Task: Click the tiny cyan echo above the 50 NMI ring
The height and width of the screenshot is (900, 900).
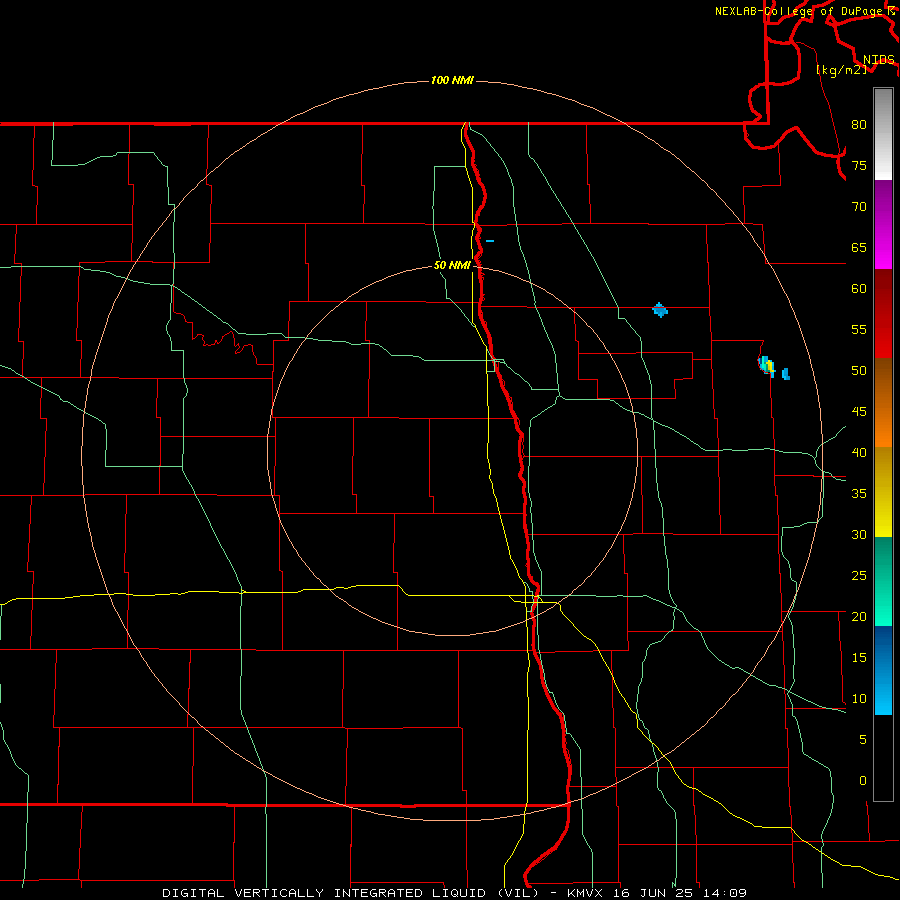Action: (x=490, y=241)
